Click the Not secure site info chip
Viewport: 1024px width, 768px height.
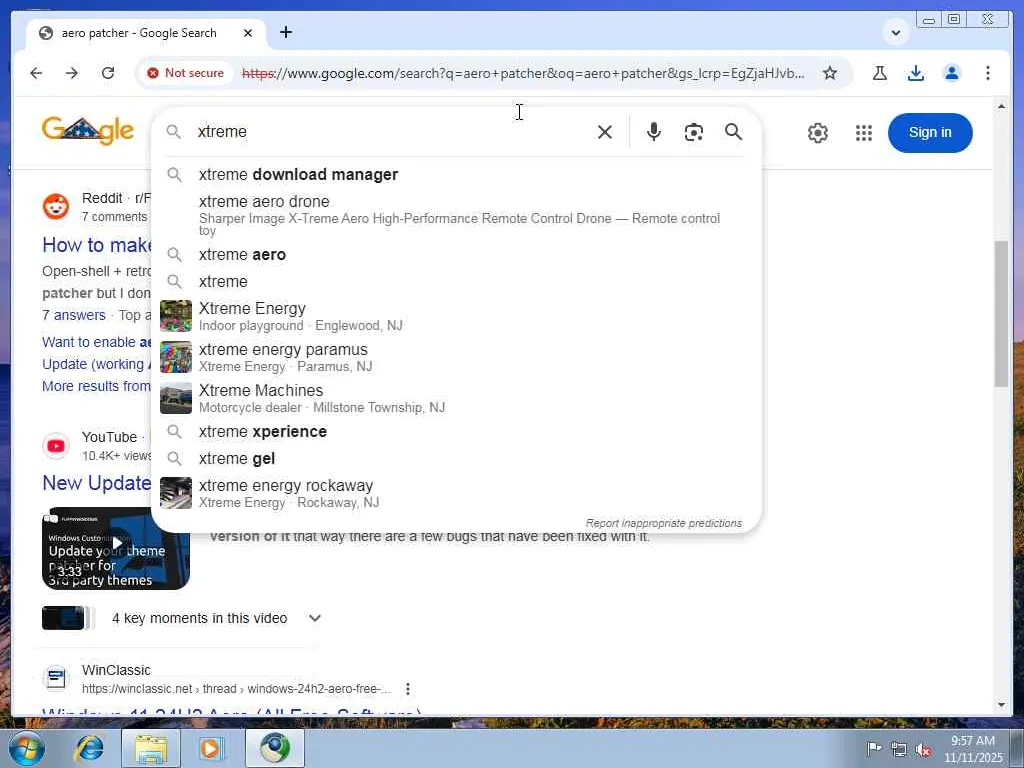pos(186,73)
